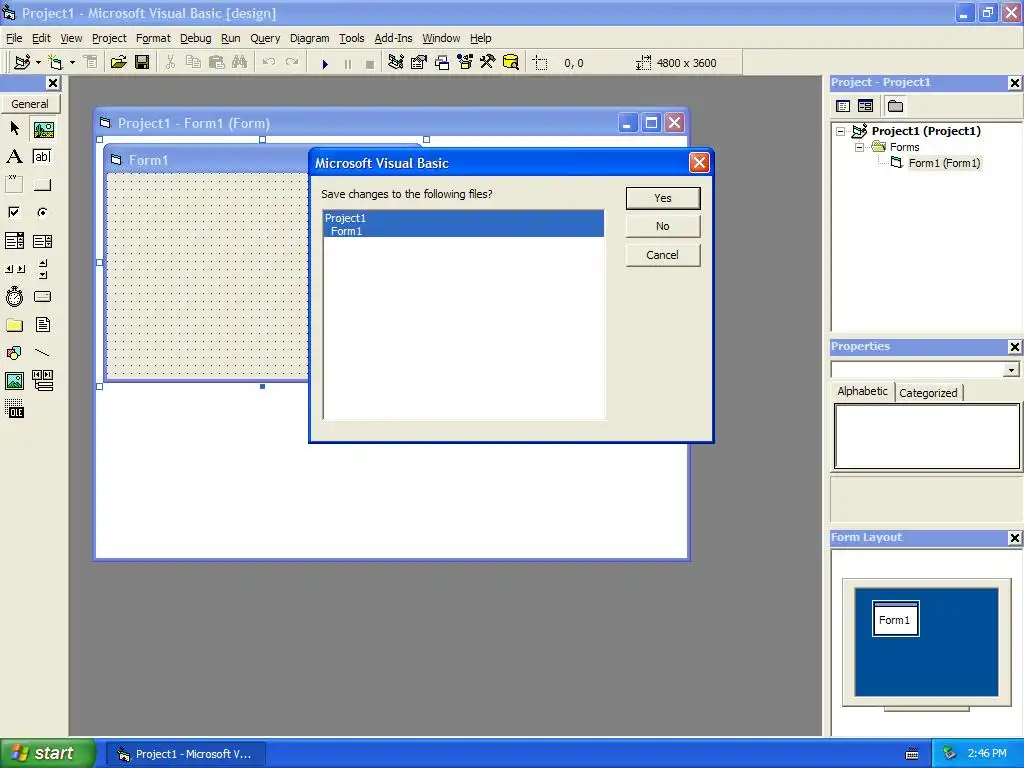Select the CommandButton control tool
1024x768 pixels.
[x=43, y=185]
